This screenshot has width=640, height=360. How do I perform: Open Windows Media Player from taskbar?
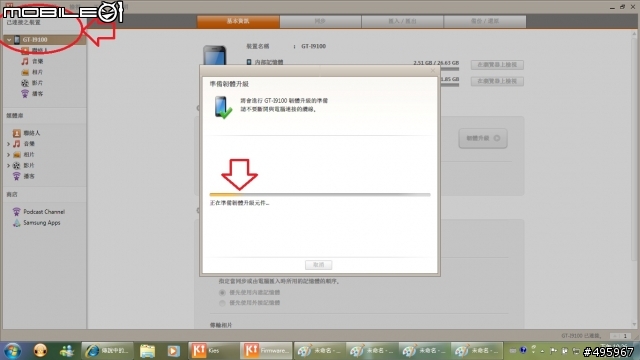coord(173,351)
